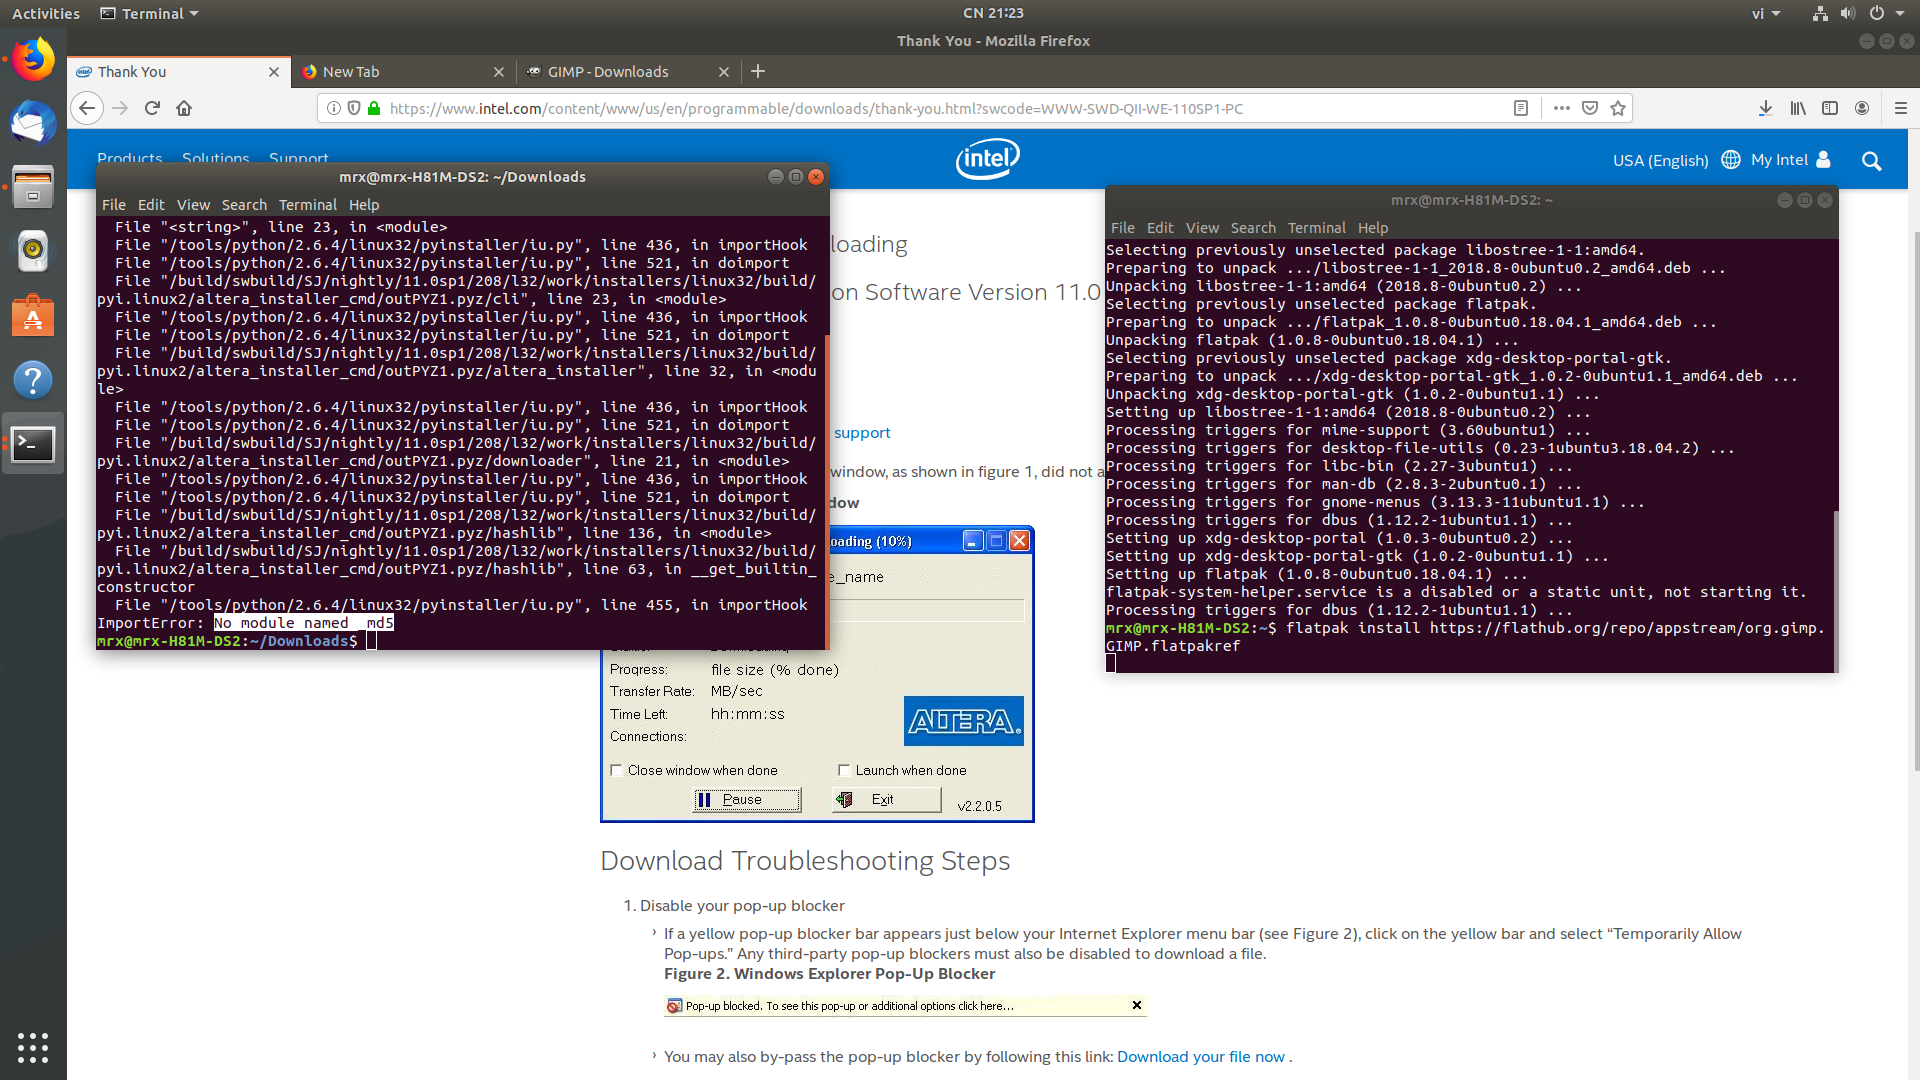
Task: Open USA (English) region selector
Action: (x=1676, y=160)
